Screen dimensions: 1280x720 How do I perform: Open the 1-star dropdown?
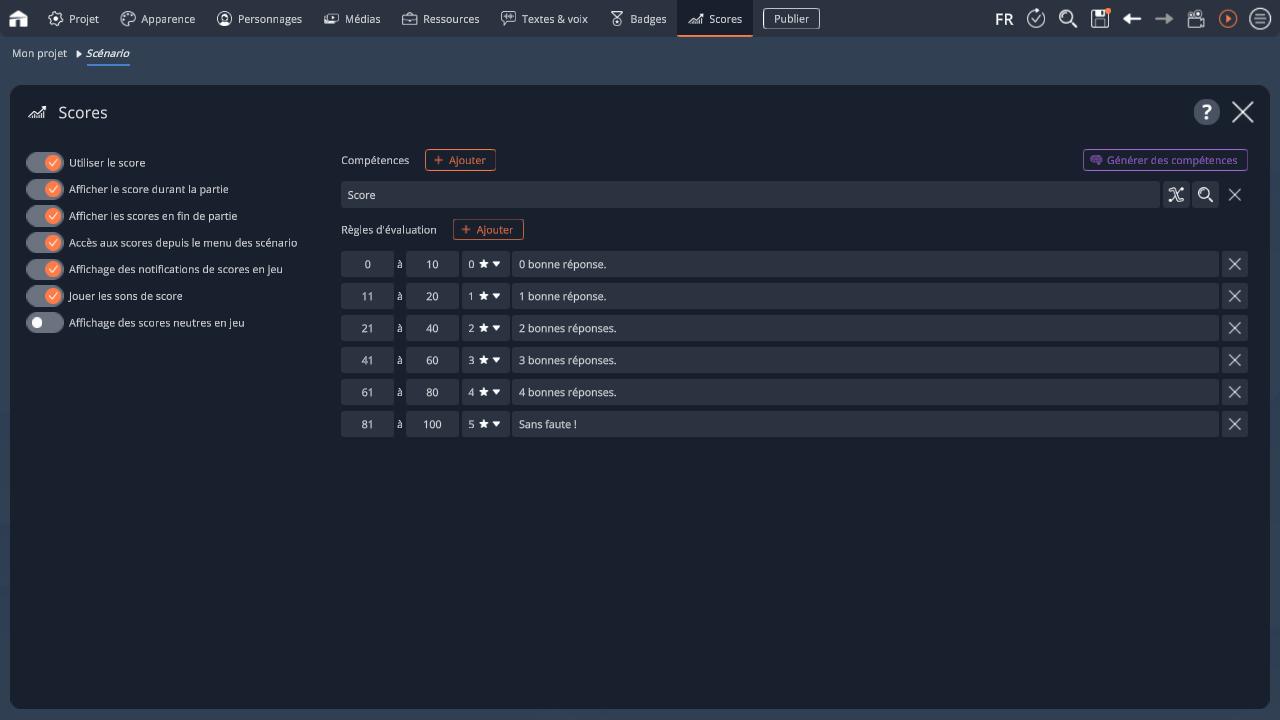click(x=485, y=296)
